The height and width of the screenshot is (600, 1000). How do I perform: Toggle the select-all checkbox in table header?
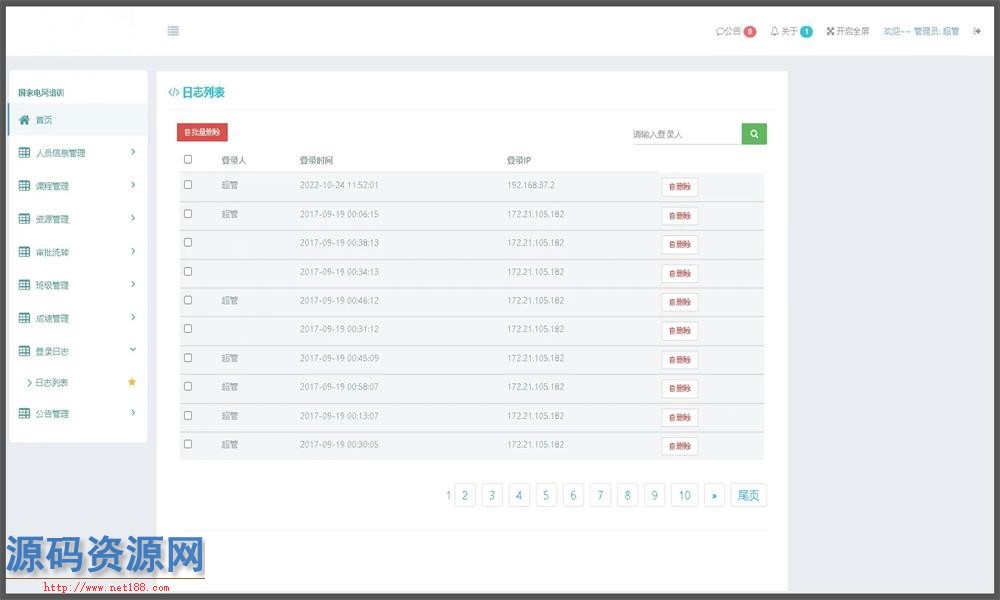[x=188, y=159]
